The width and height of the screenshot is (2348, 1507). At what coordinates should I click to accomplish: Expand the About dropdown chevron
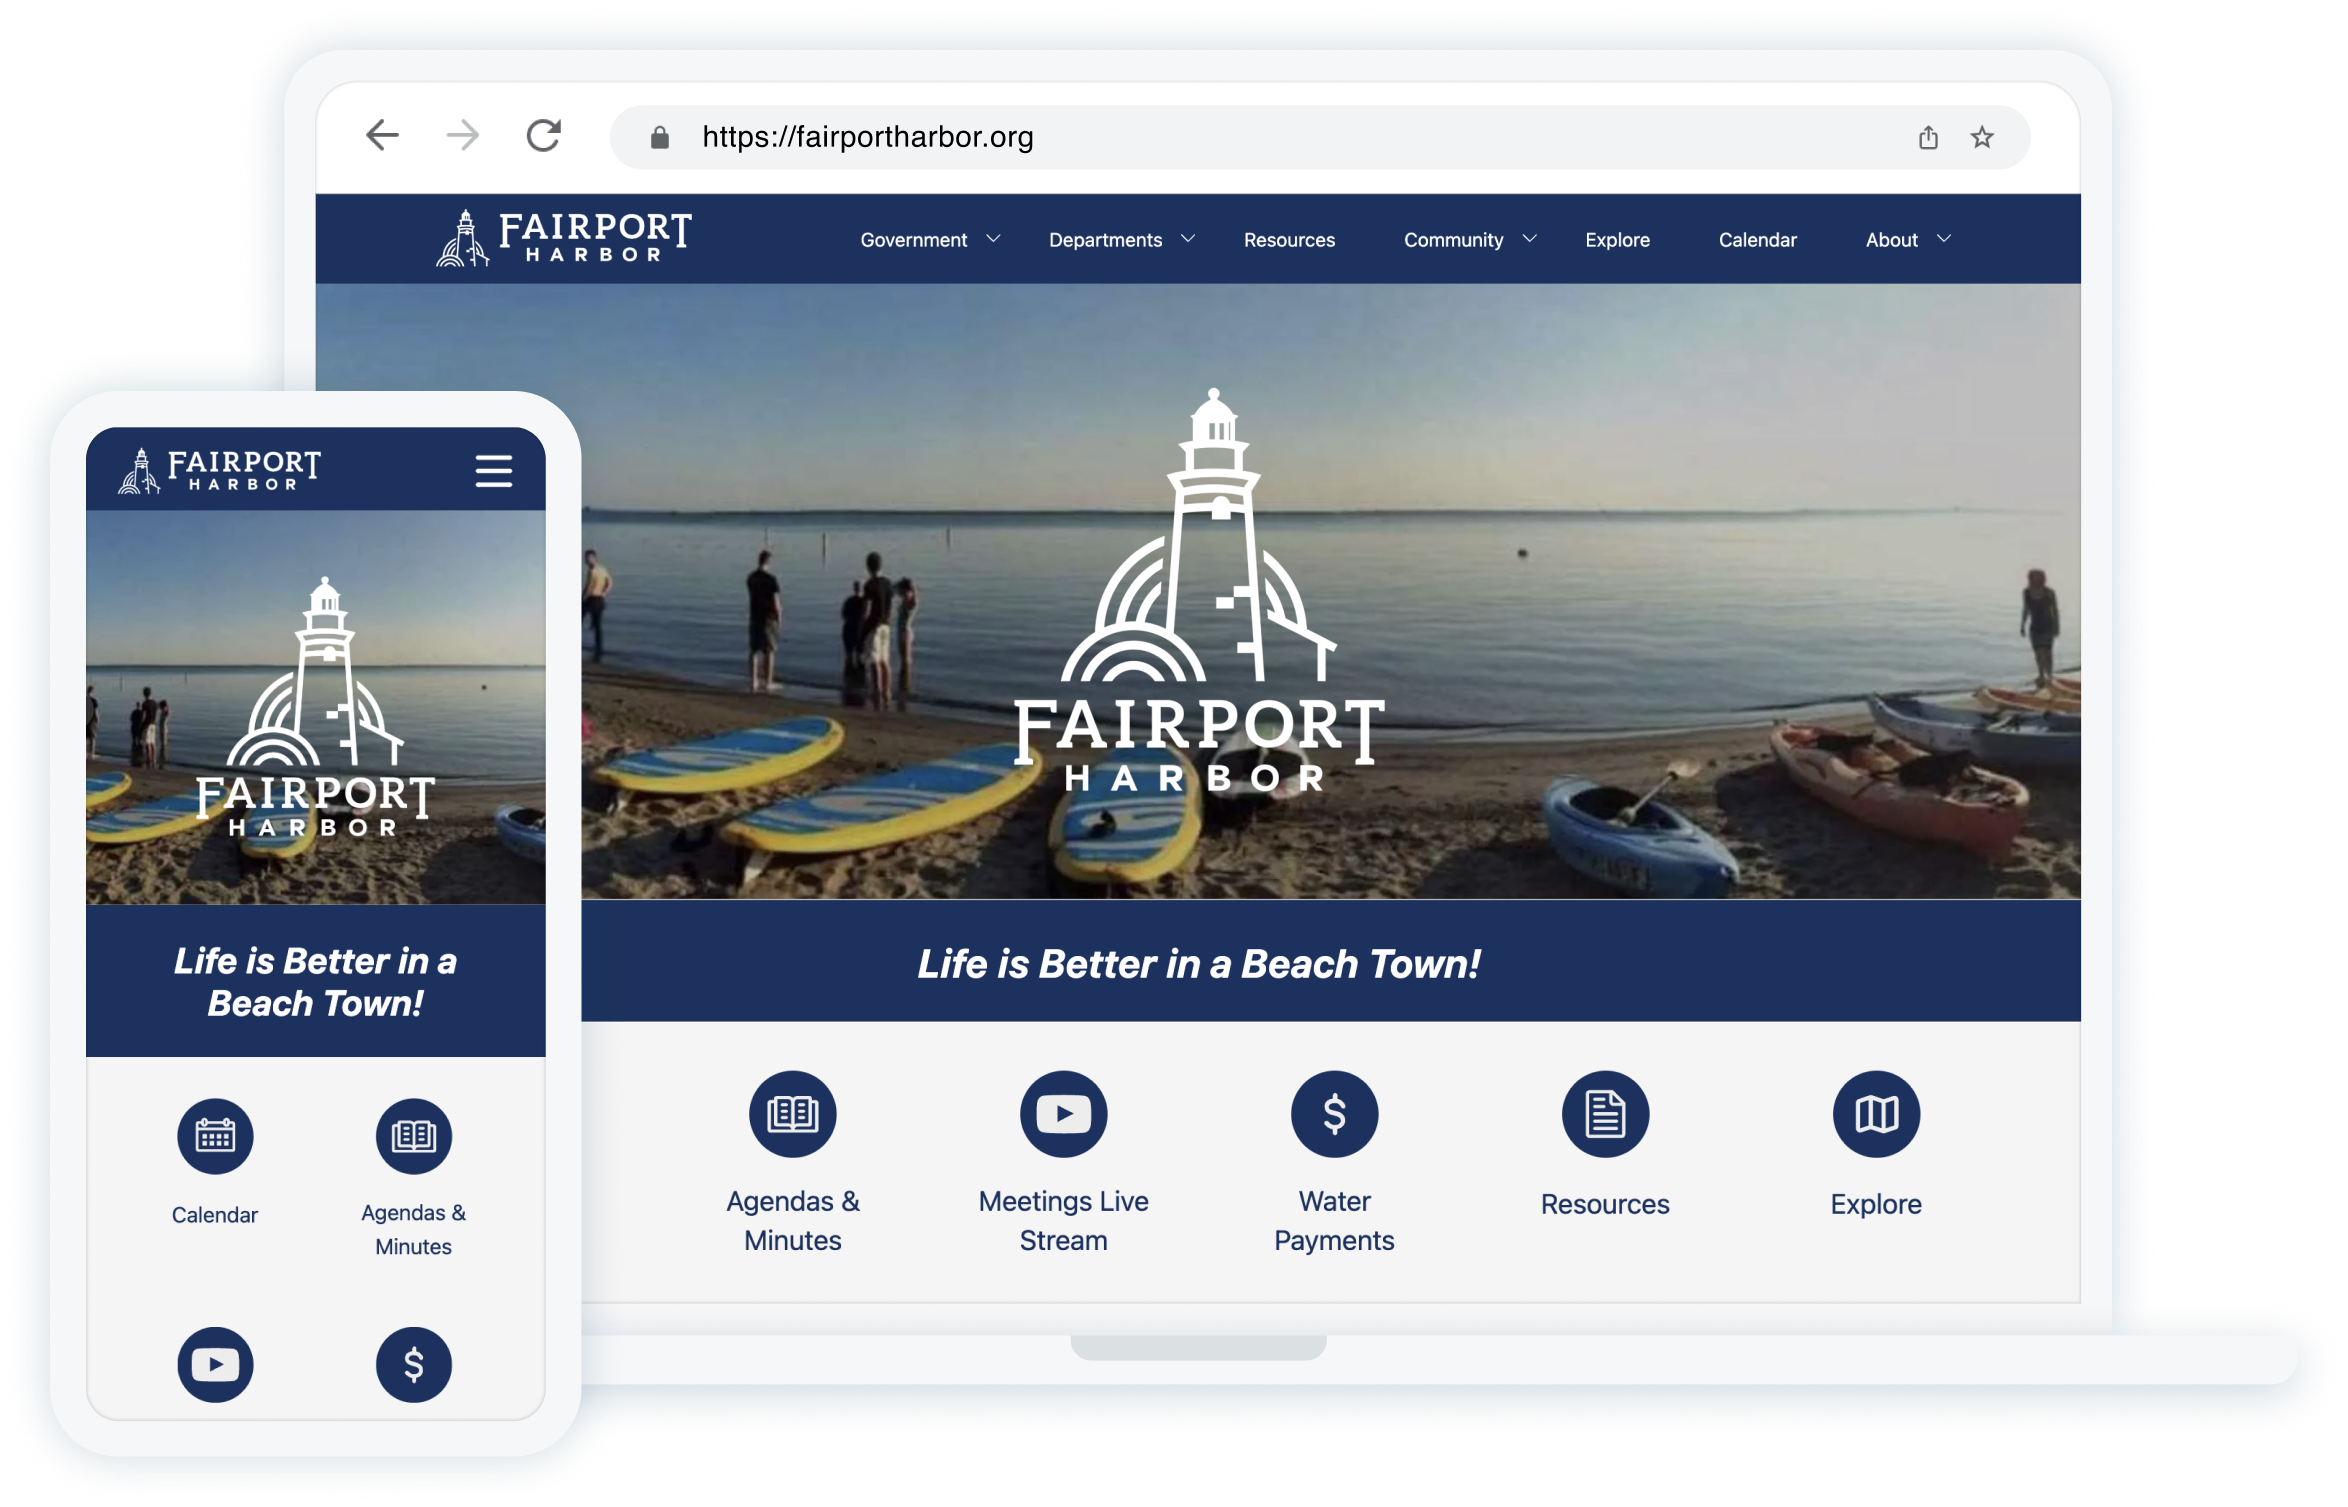[x=1944, y=239]
